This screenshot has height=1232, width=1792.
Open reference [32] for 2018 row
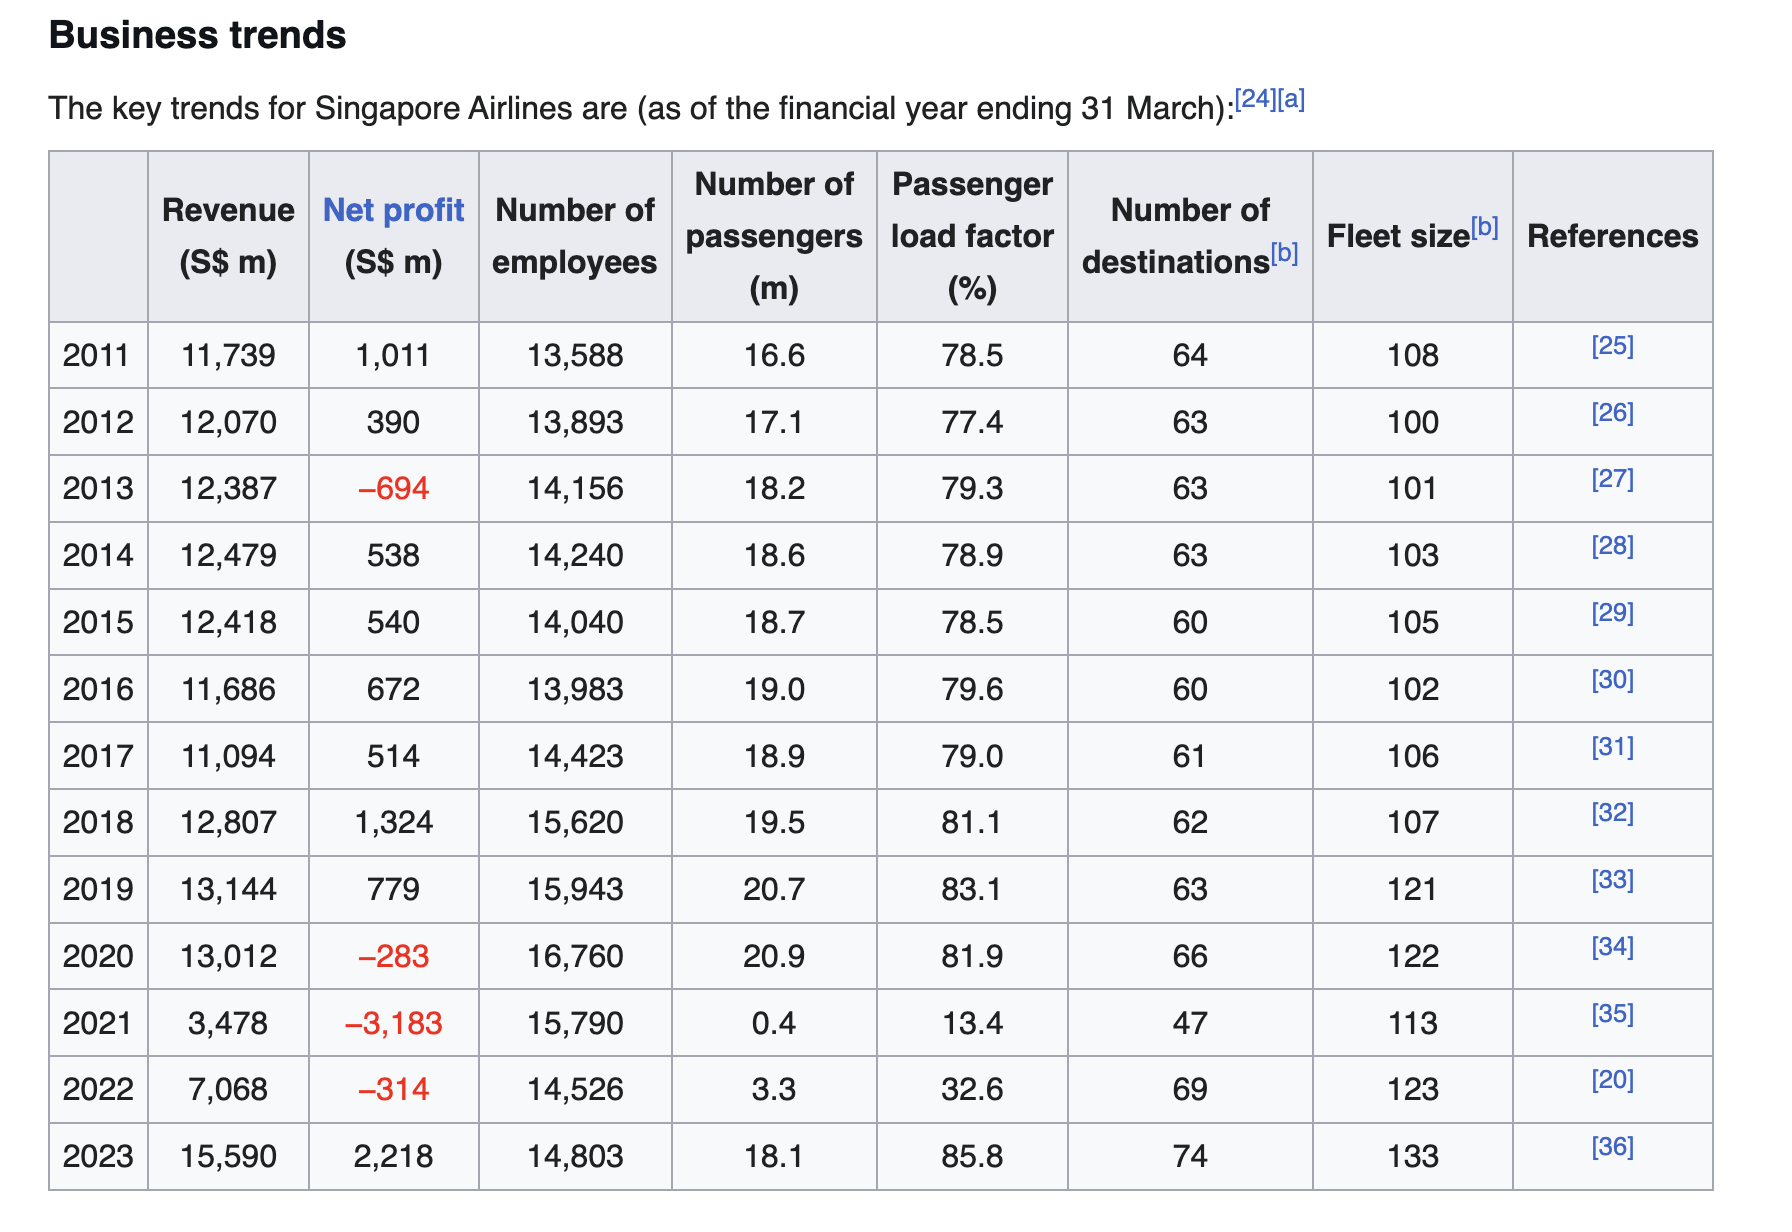[x=1612, y=813]
